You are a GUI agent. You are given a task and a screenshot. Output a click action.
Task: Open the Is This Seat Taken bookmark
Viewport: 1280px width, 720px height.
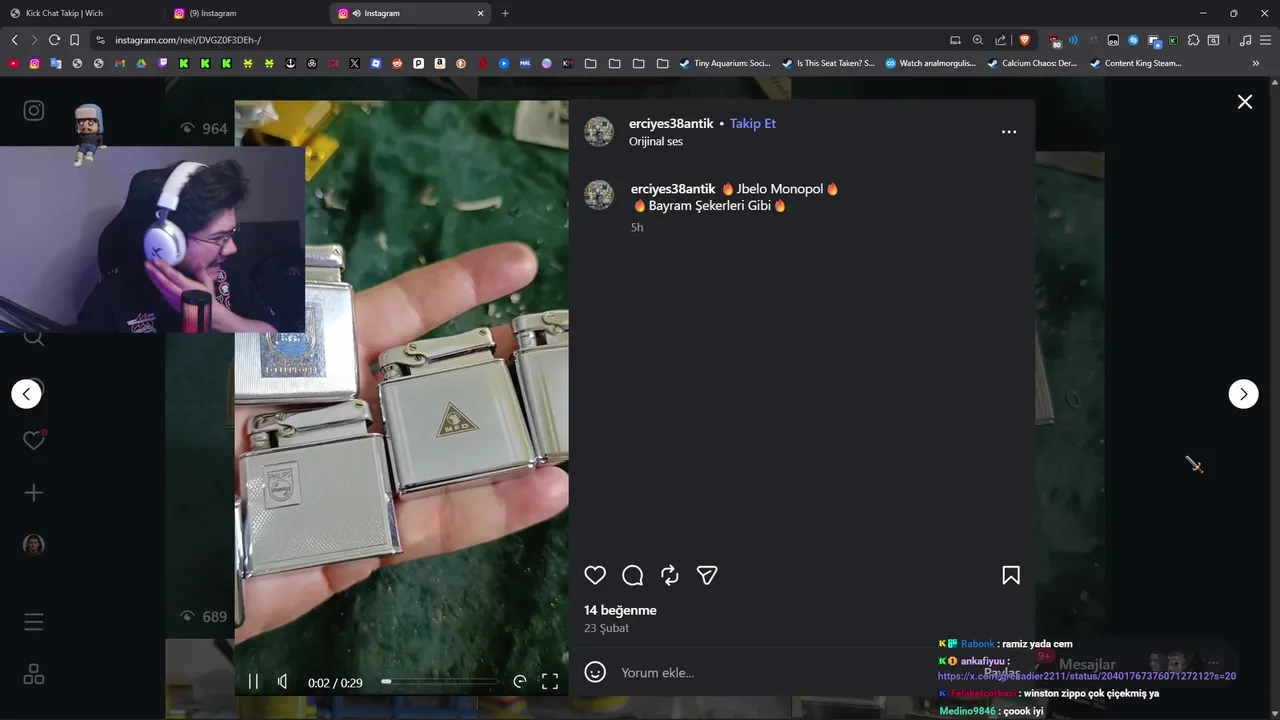[x=828, y=63]
